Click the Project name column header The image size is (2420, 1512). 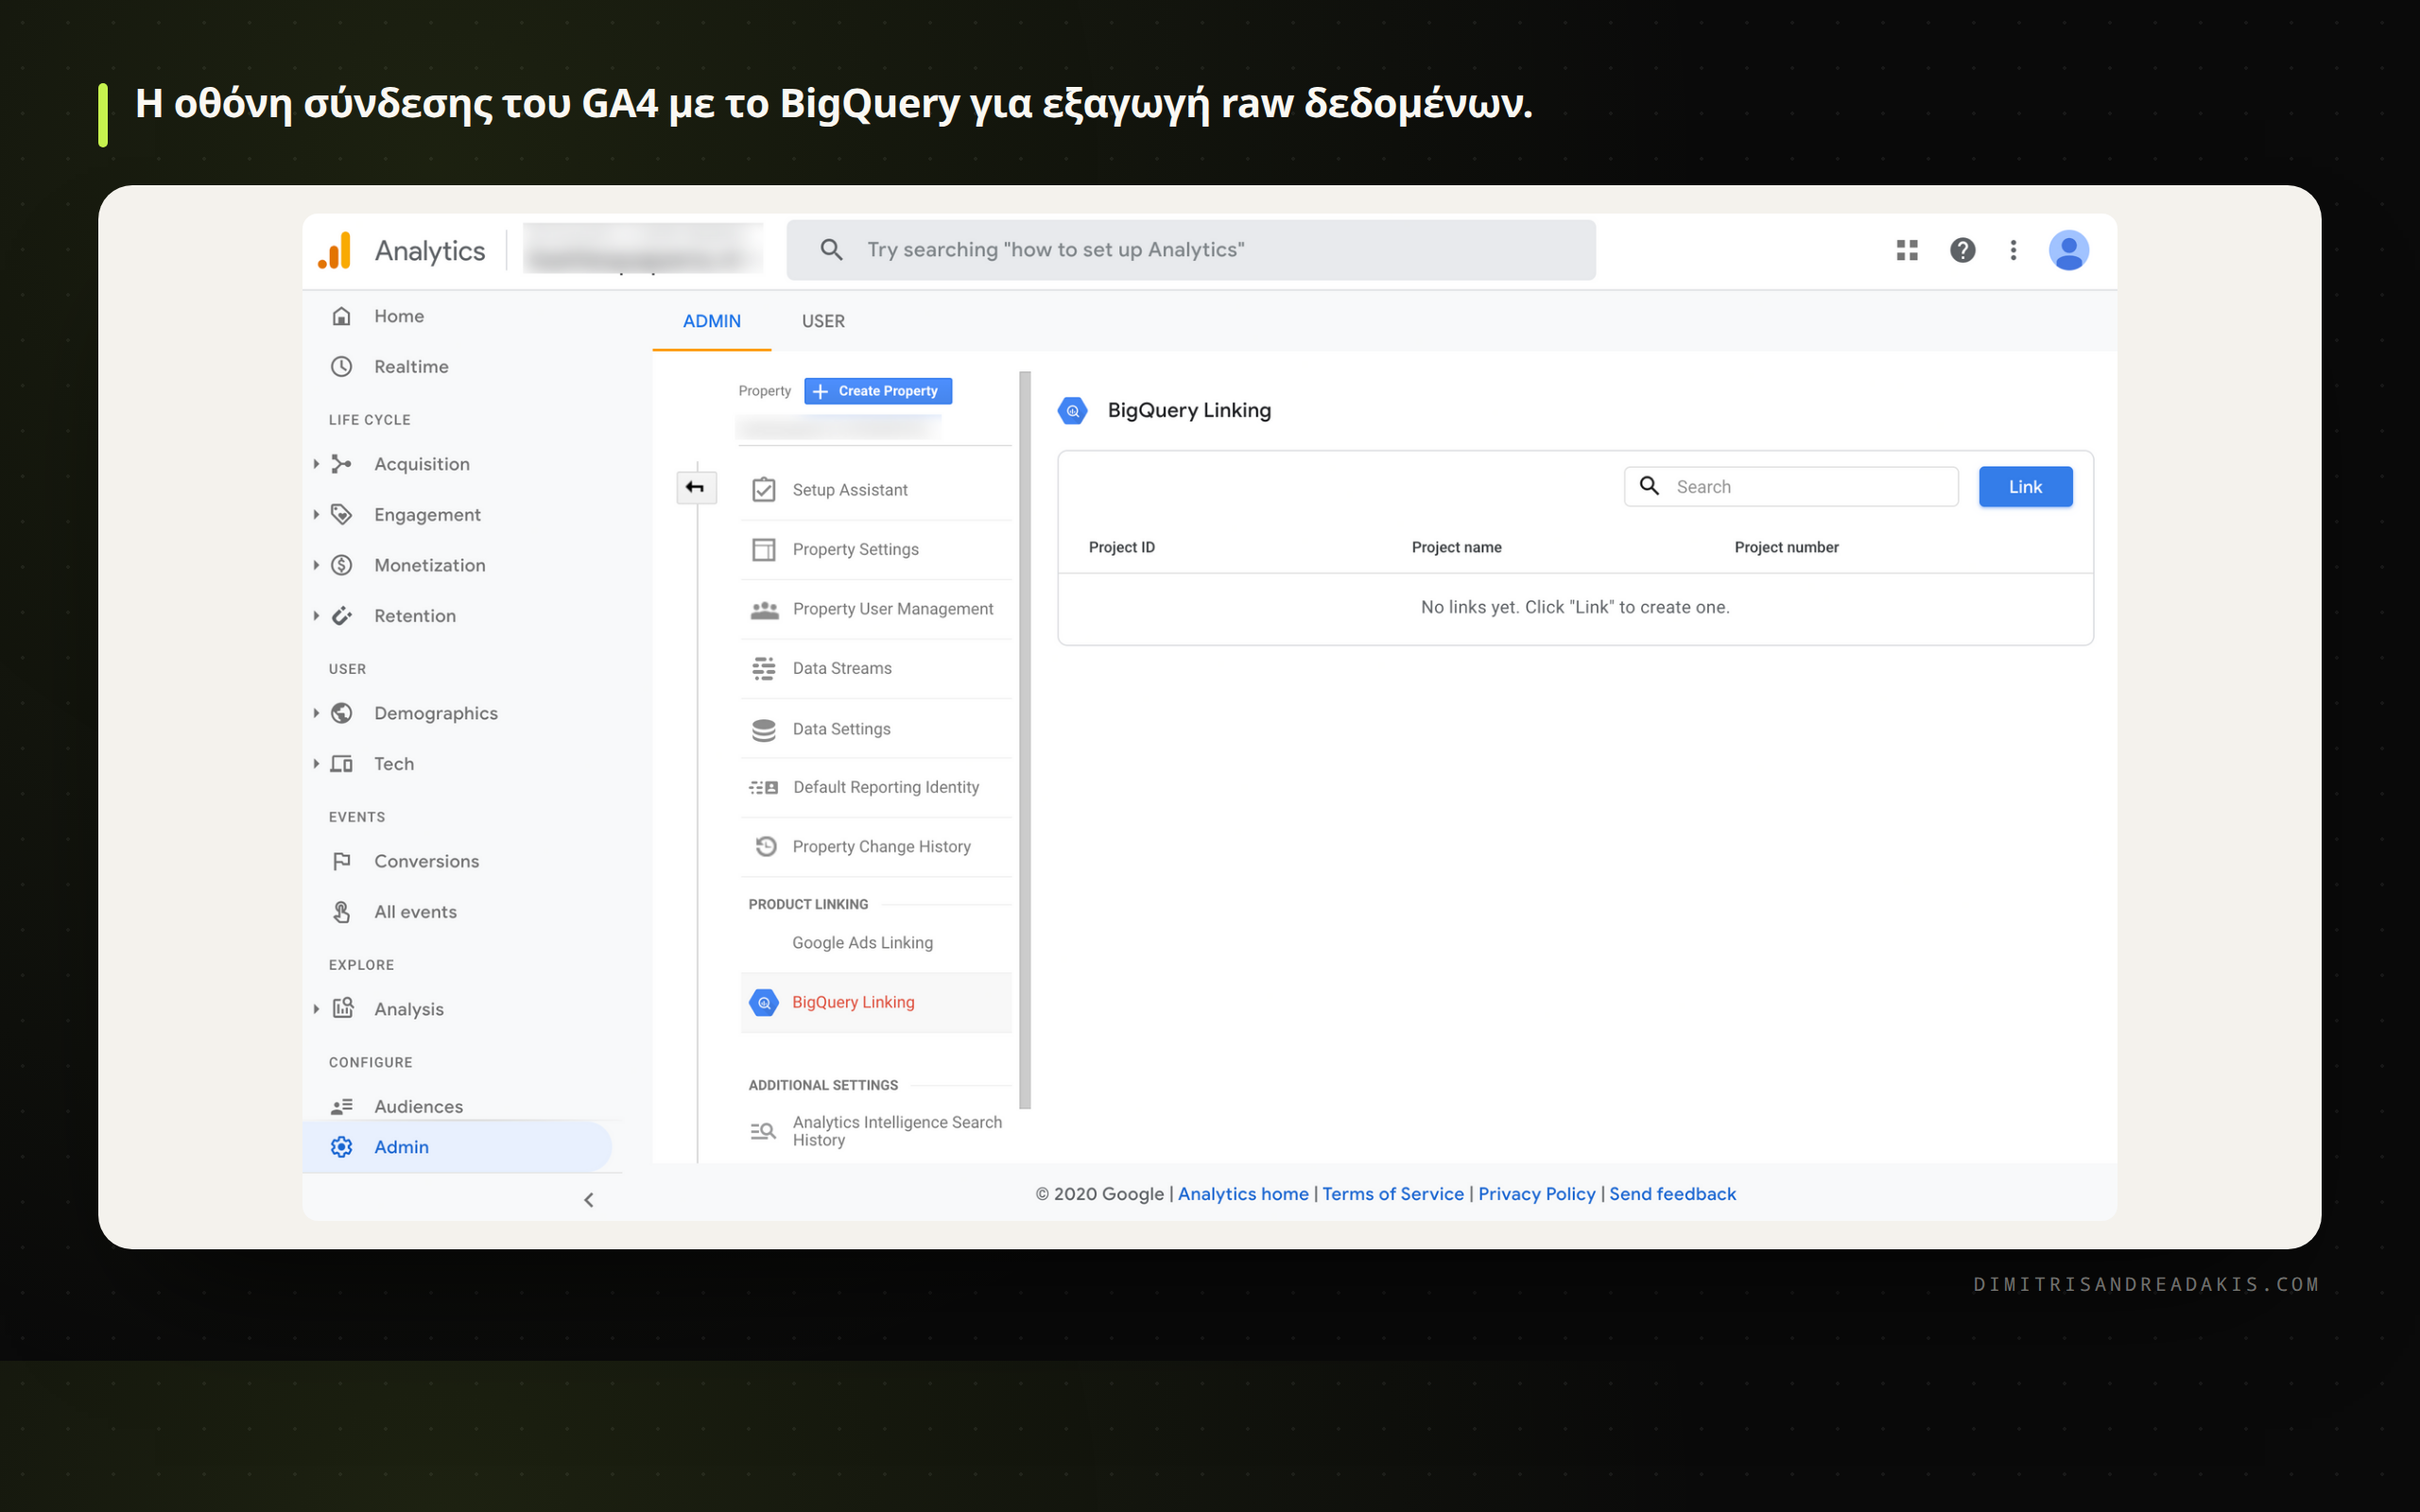coord(1456,547)
